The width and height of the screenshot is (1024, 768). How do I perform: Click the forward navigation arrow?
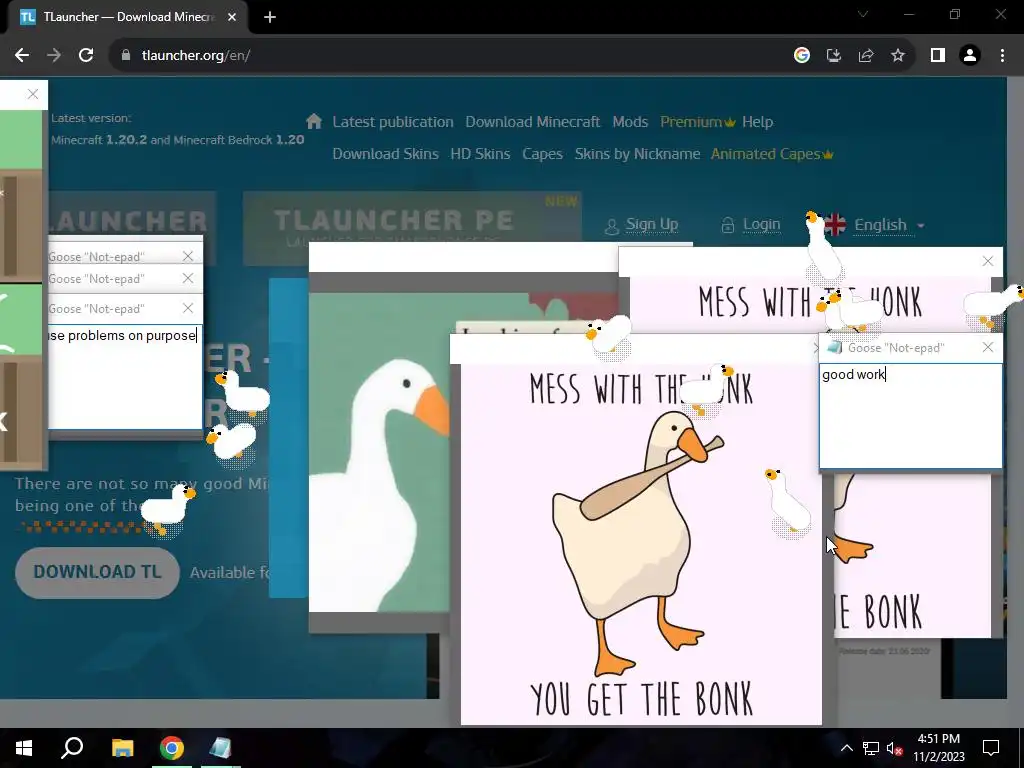pos(54,56)
